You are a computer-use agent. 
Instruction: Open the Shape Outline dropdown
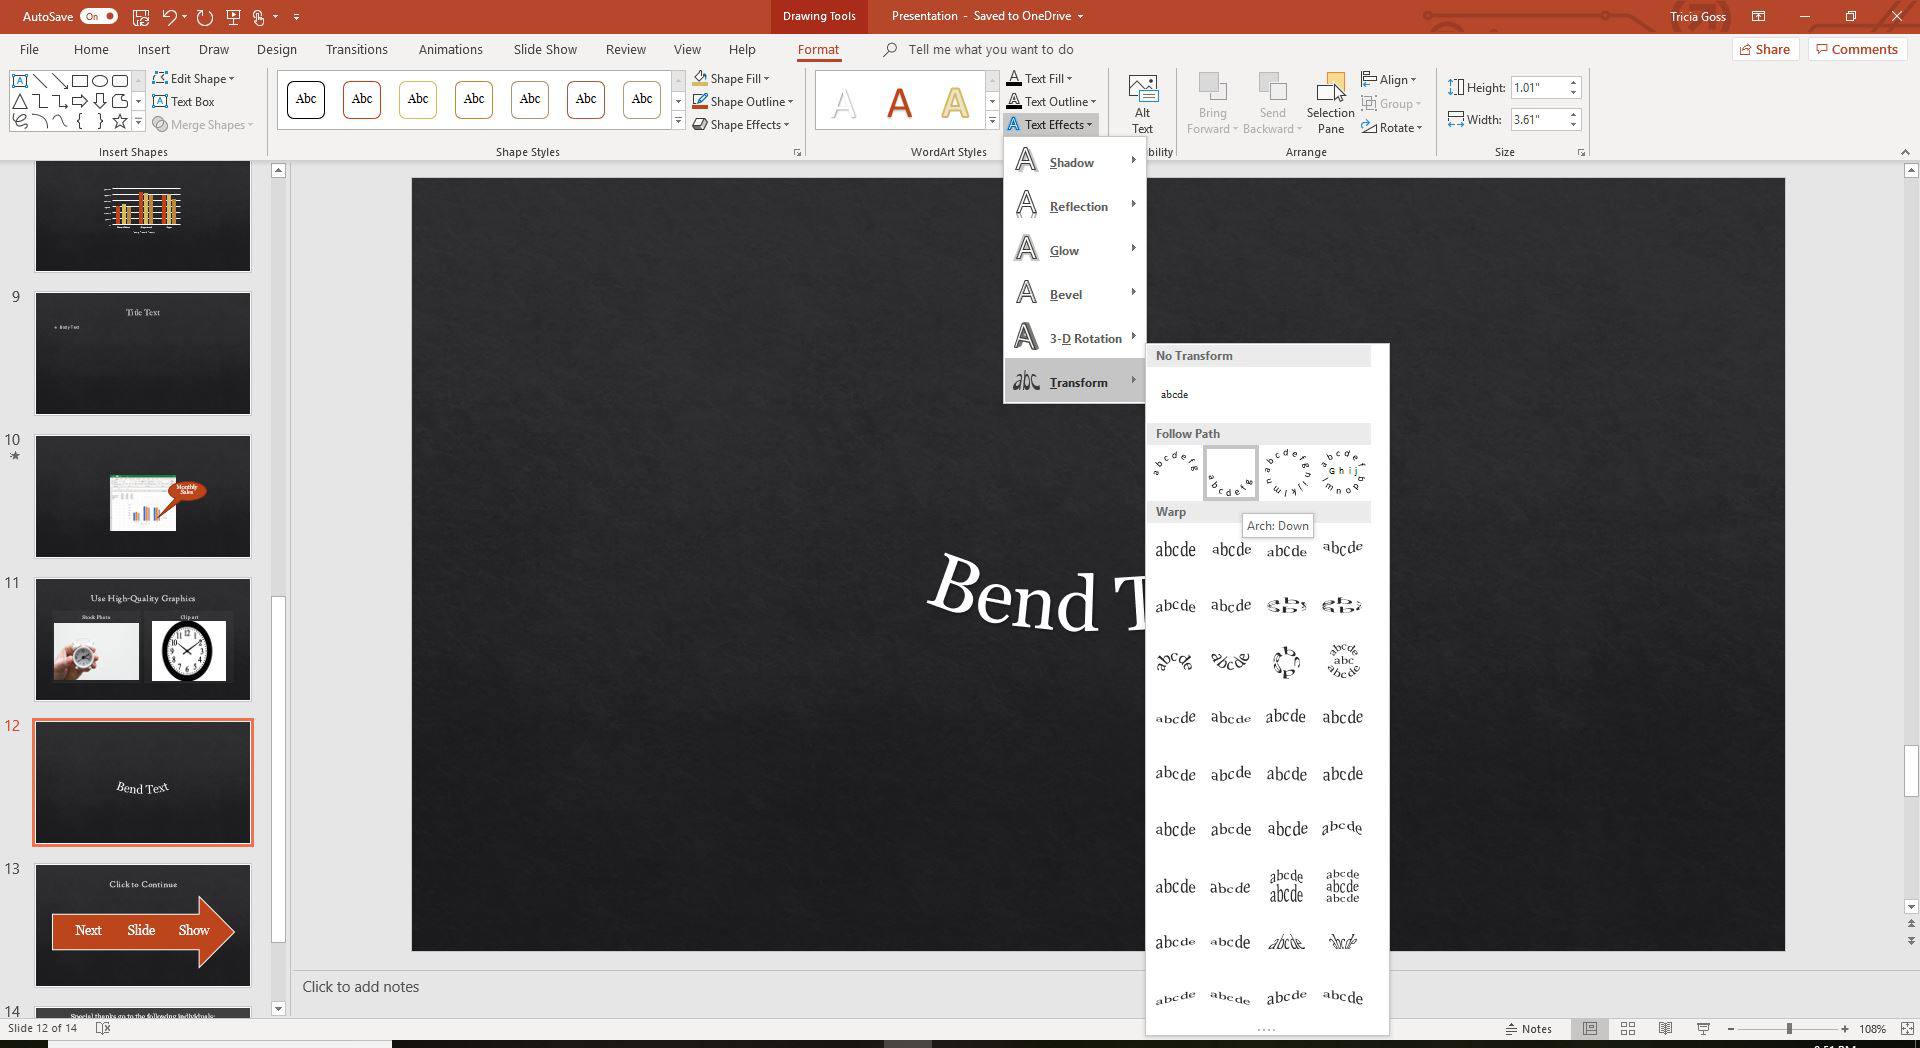click(x=743, y=101)
